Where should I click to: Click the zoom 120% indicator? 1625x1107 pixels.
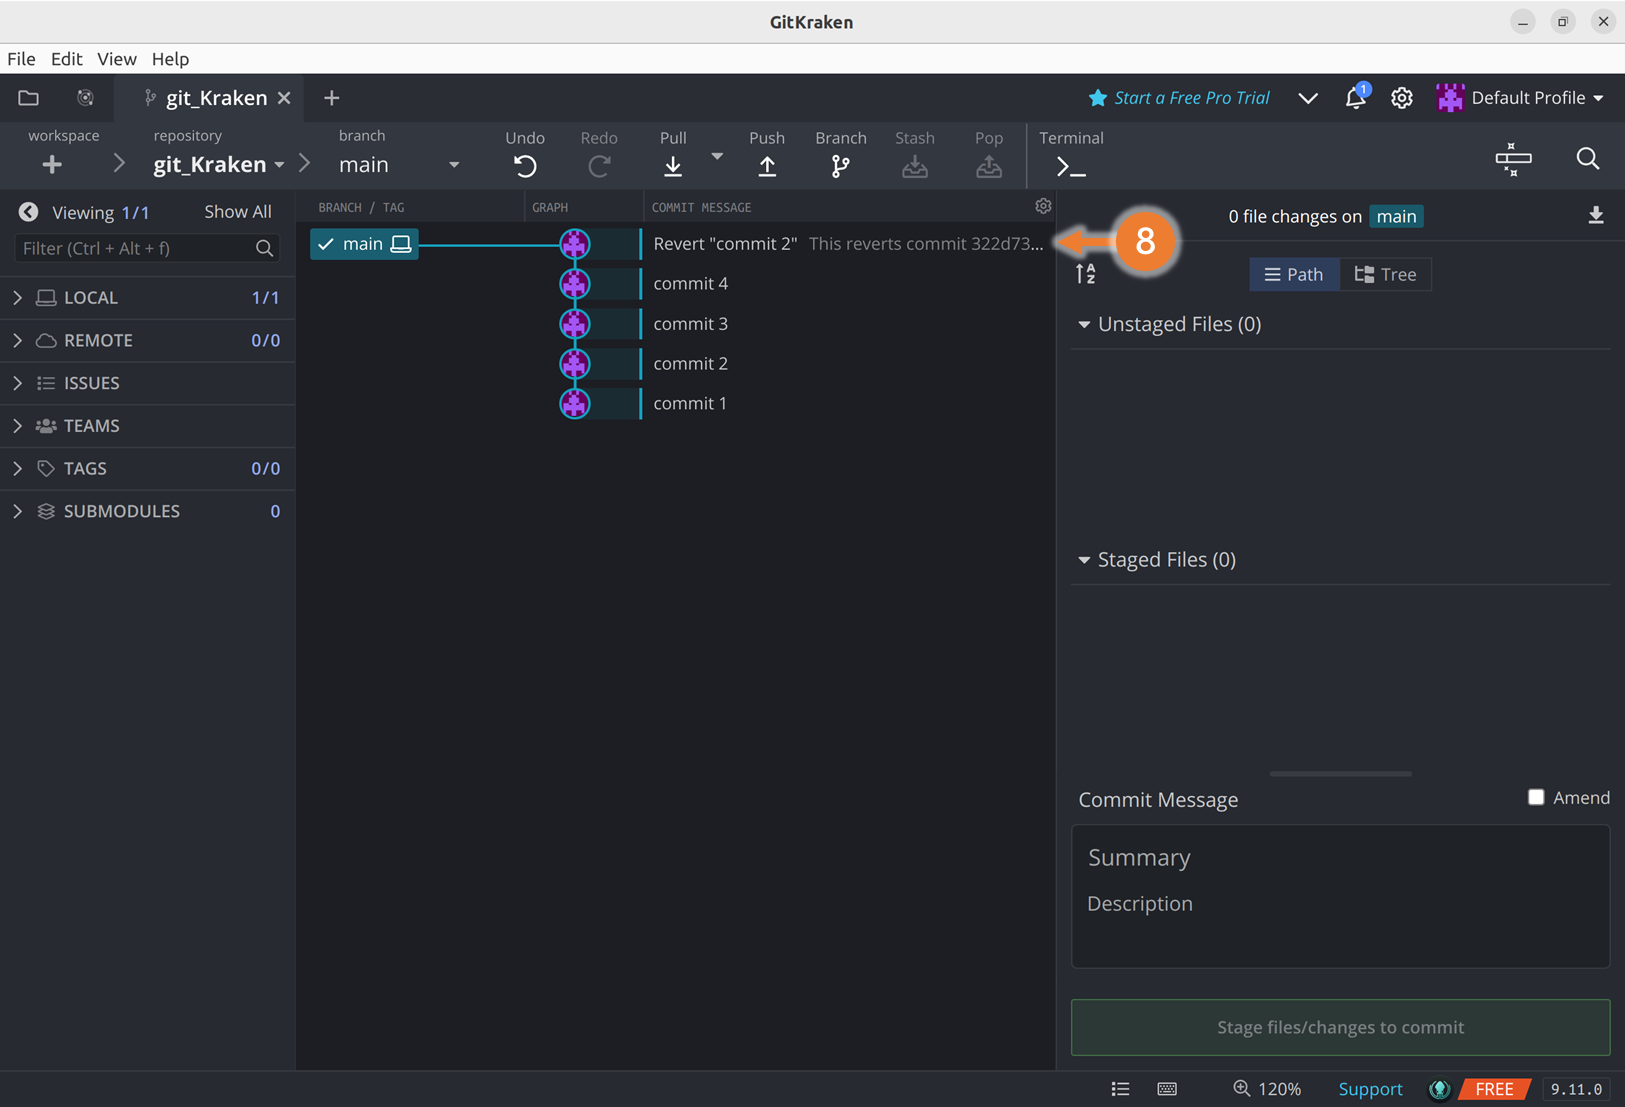click(x=1266, y=1088)
